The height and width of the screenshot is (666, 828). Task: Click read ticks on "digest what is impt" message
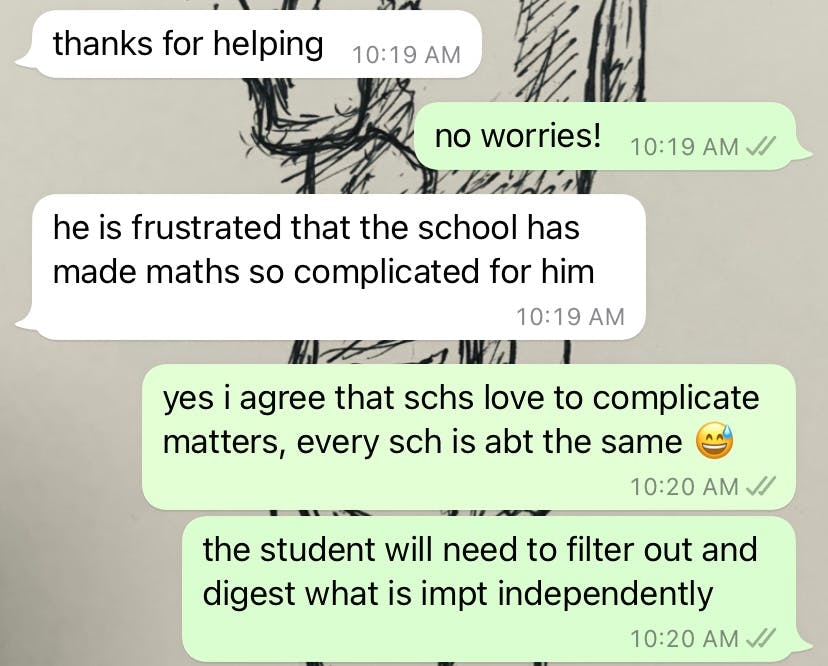pos(760,639)
